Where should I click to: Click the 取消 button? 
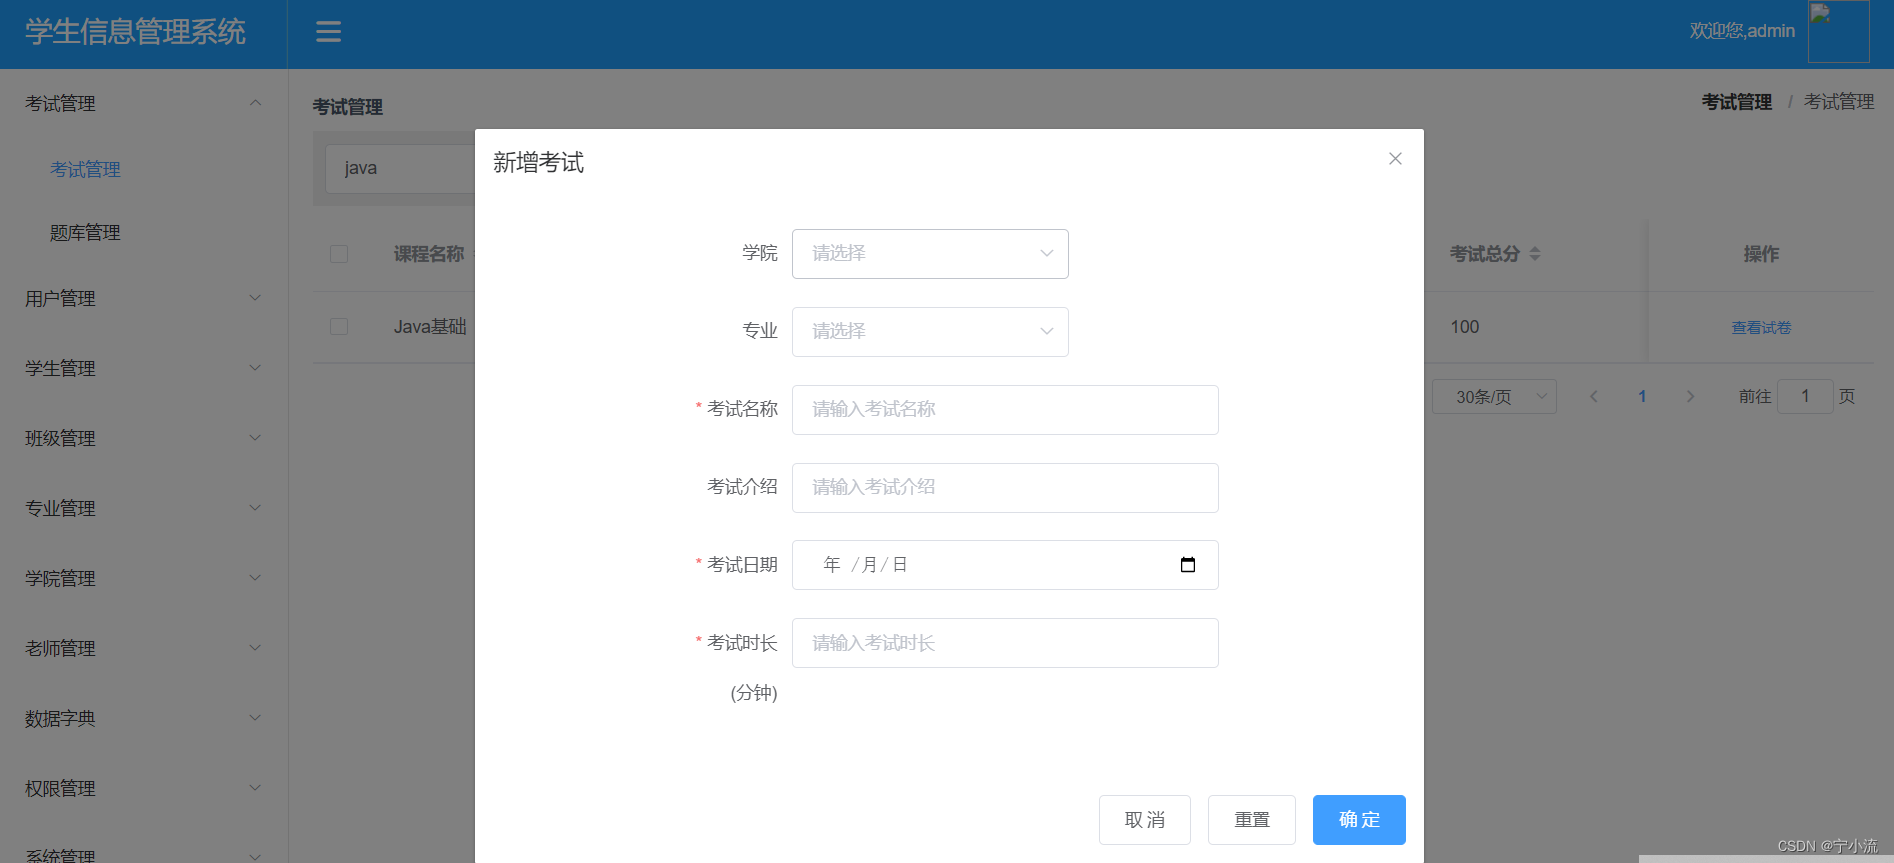click(x=1145, y=820)
